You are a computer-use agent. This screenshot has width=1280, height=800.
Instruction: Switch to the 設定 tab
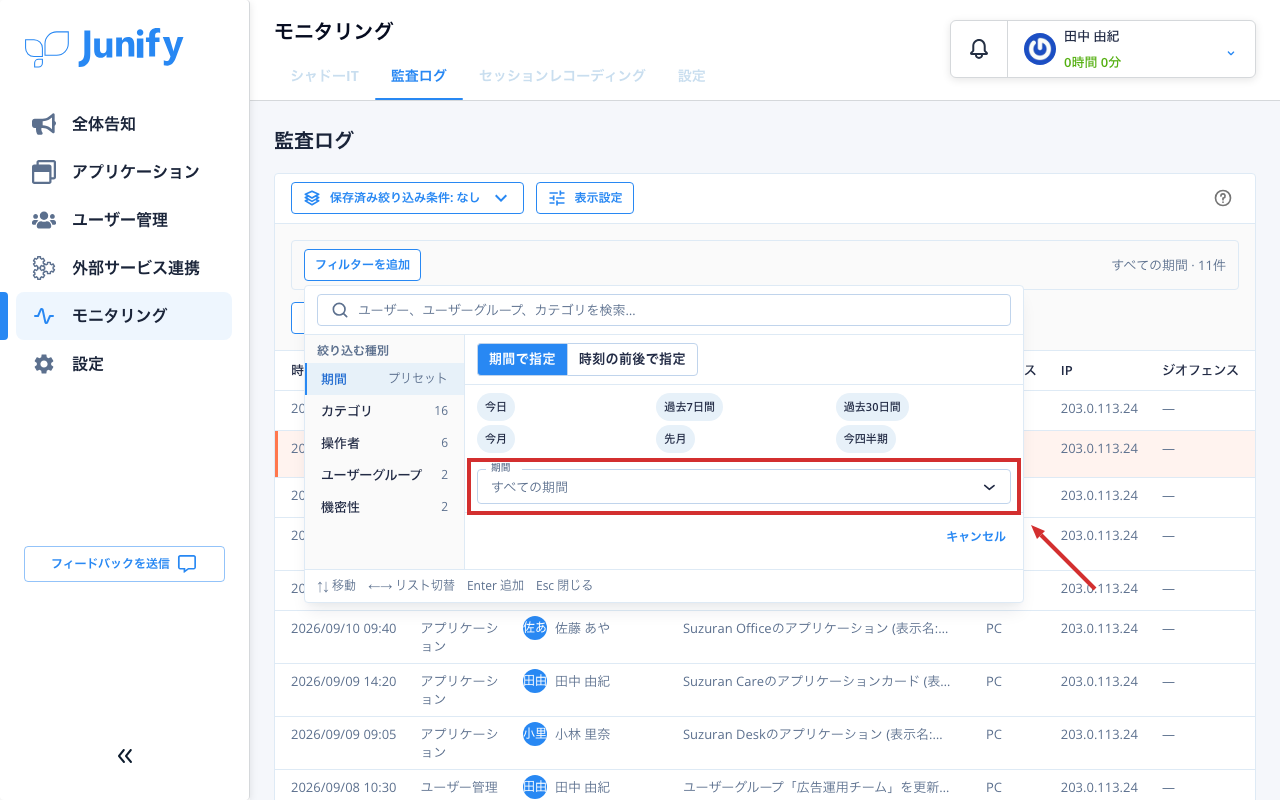[692, 75]
